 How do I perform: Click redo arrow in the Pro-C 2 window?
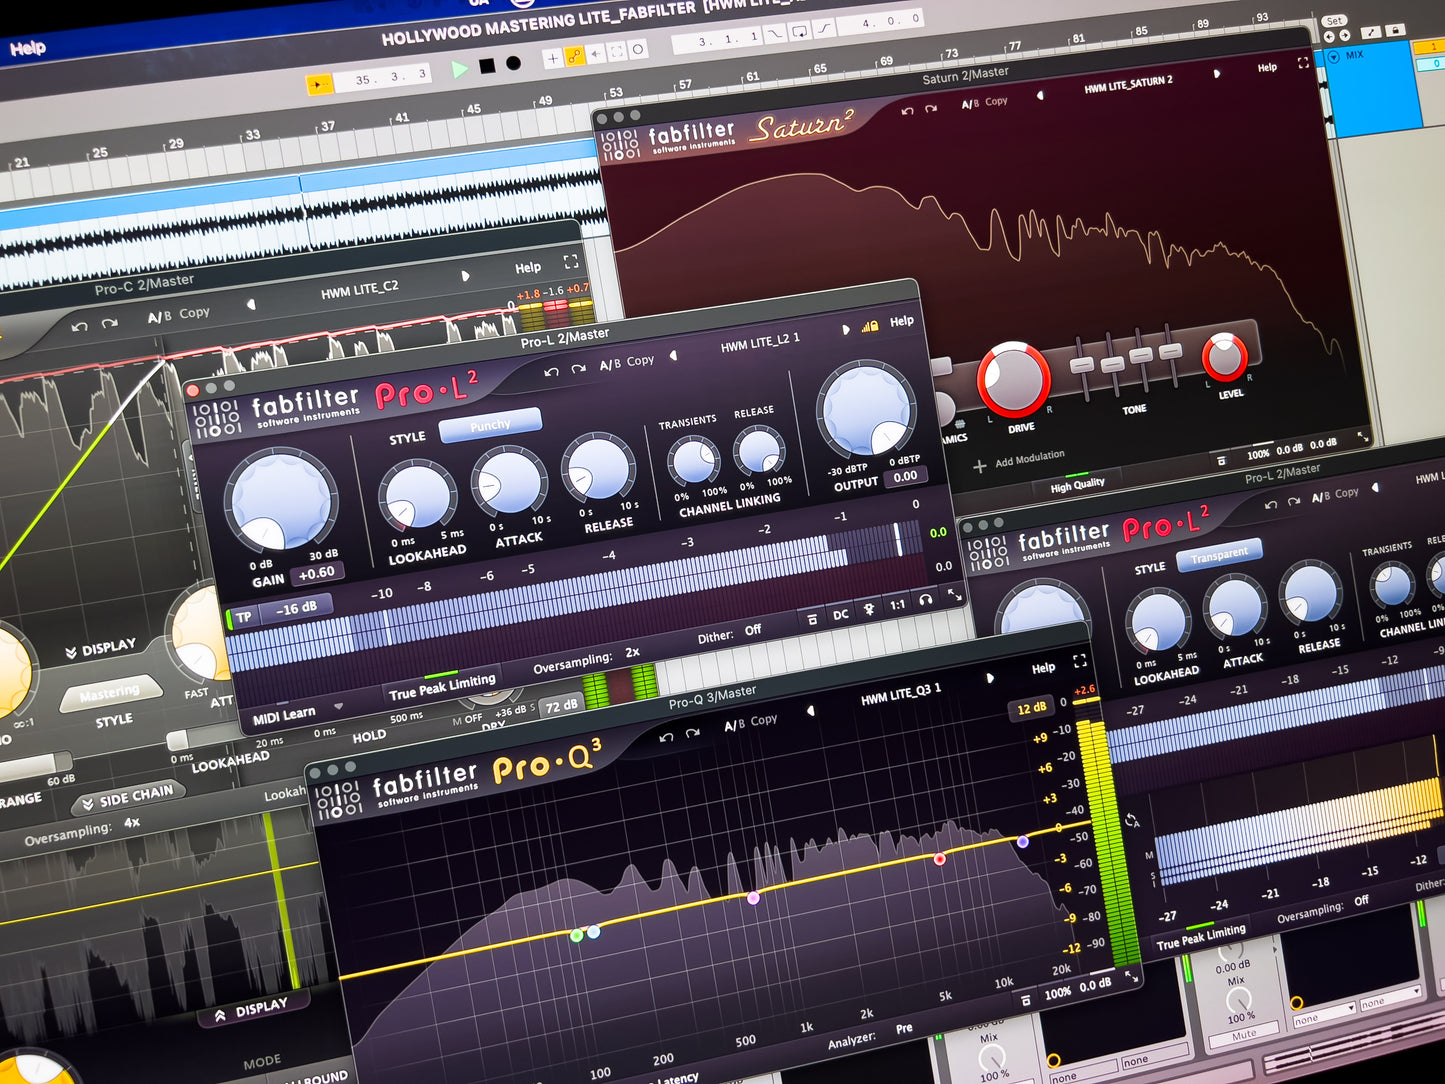(109, 323)
